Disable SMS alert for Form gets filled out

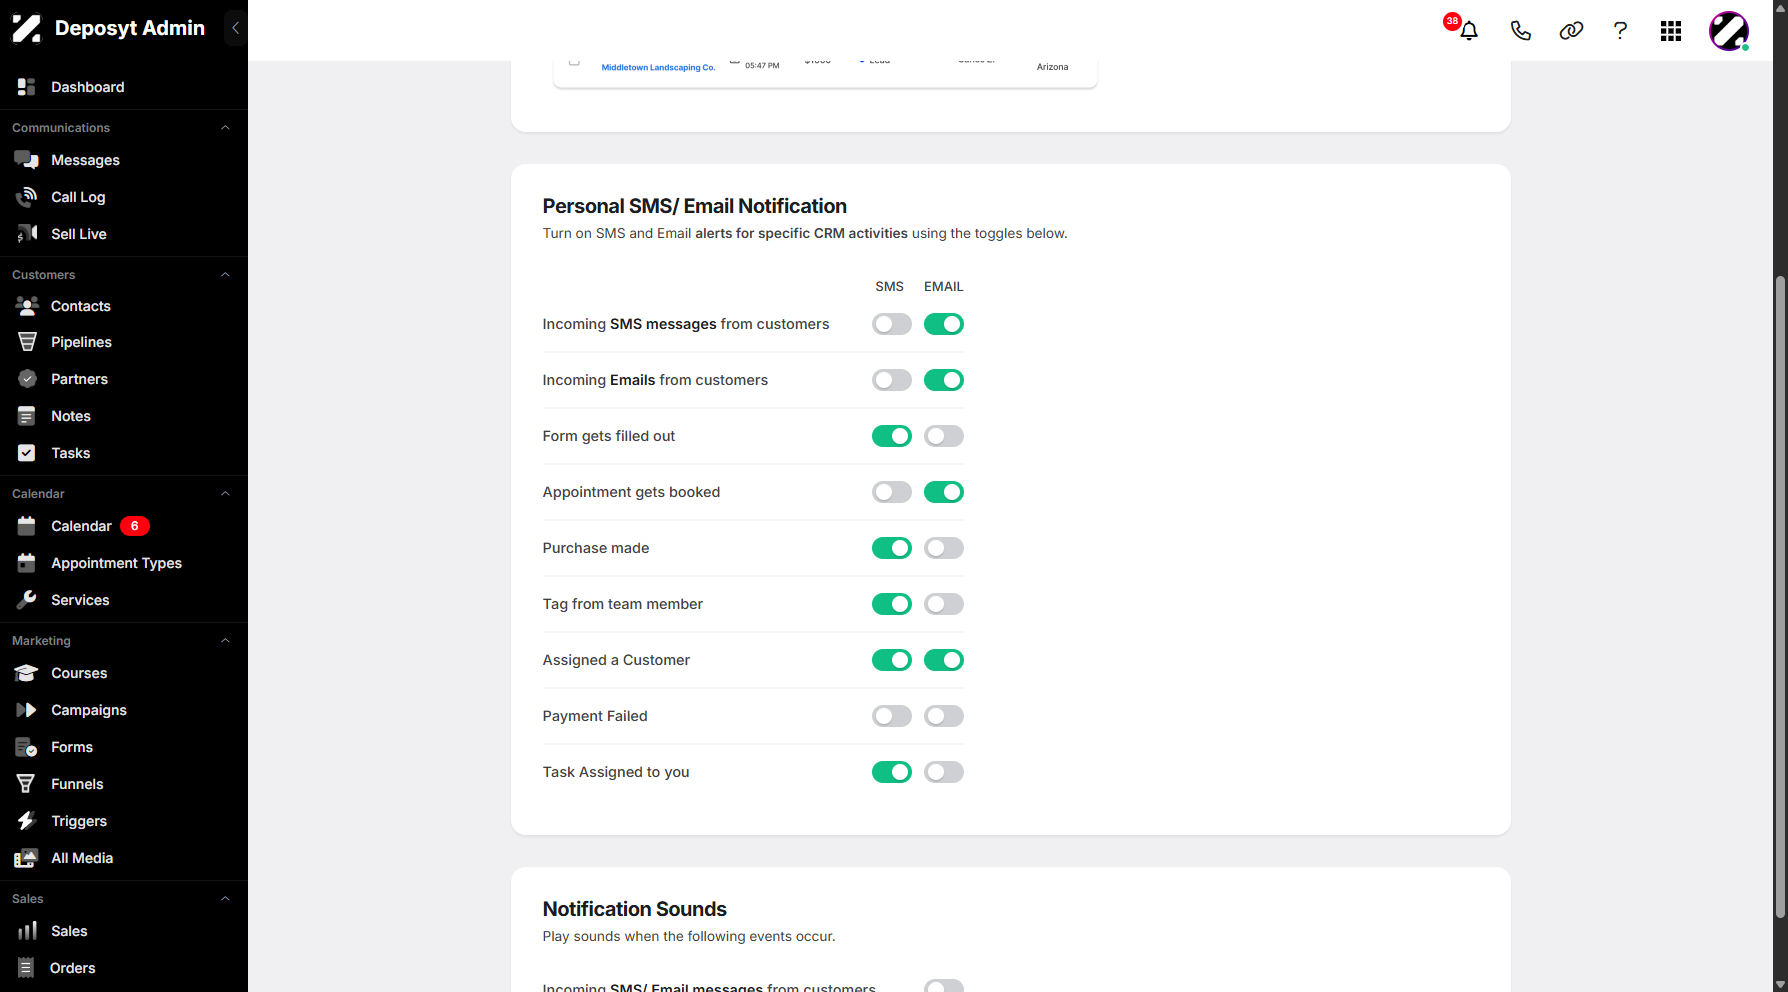[x=891, y=436]
